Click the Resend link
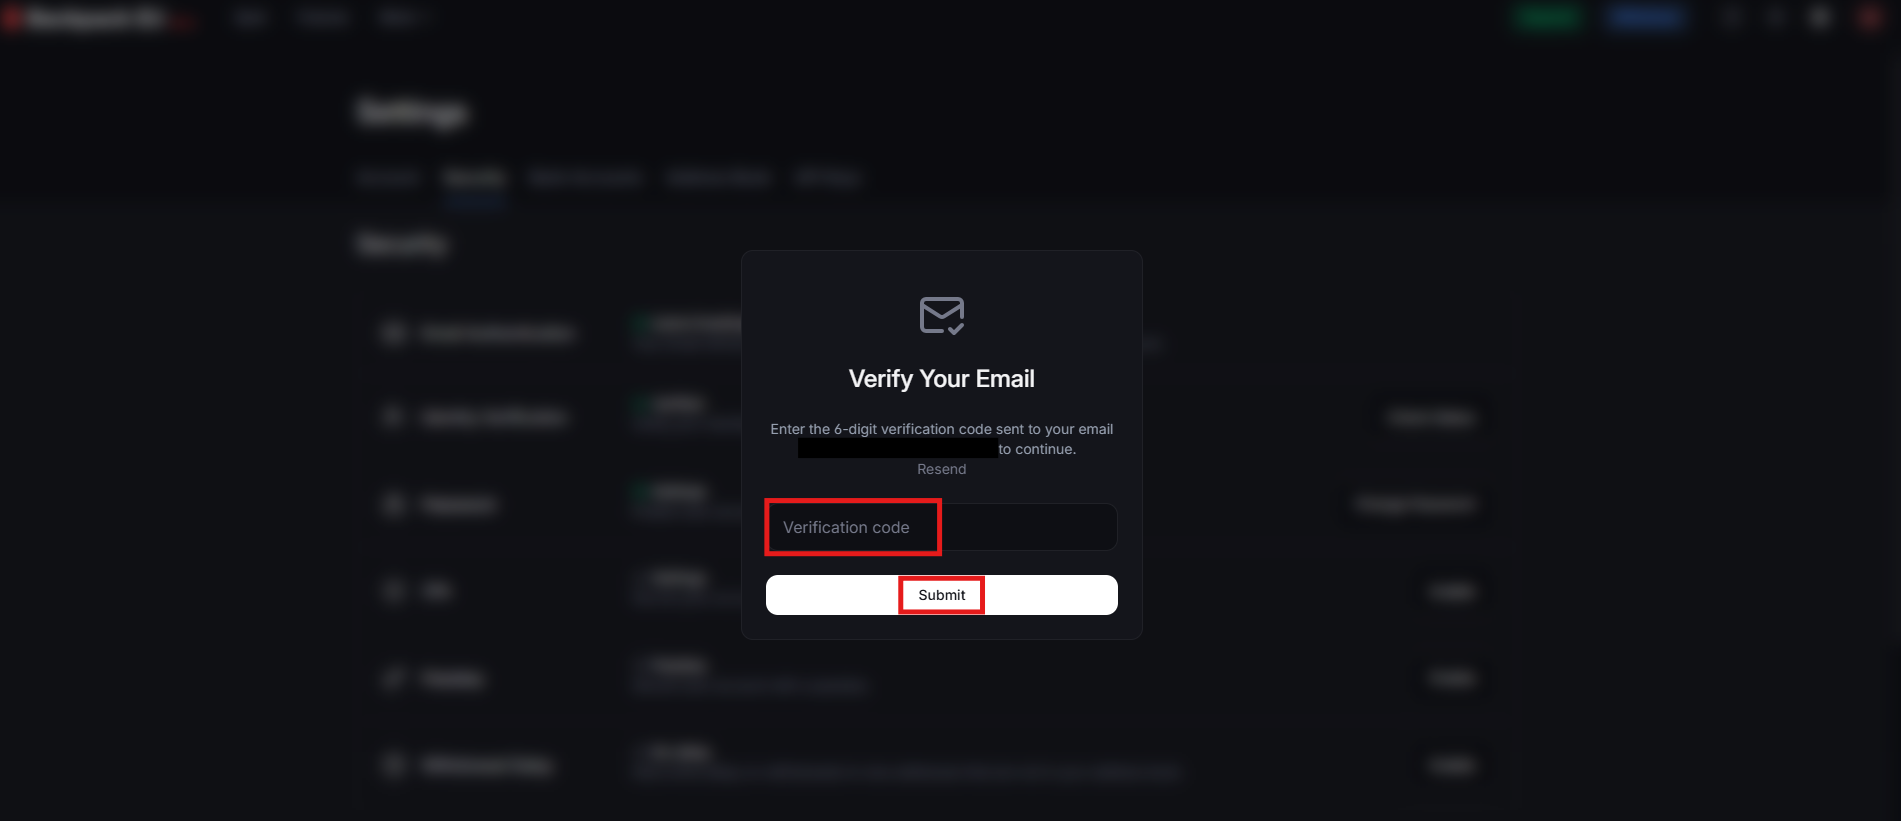The width and height of the screenshot is (1901, 821). (941, 469)
